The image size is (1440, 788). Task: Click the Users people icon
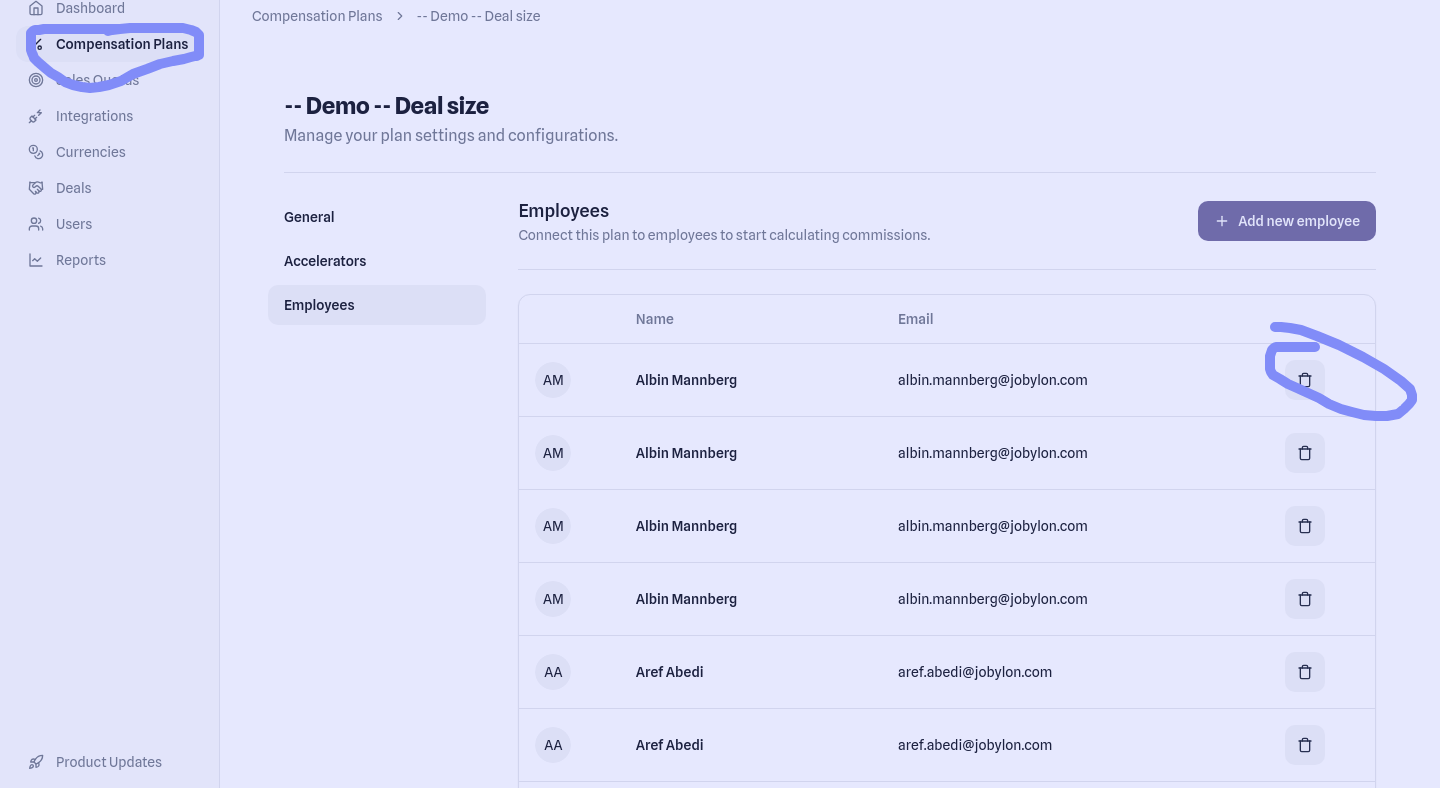[36, 224]
